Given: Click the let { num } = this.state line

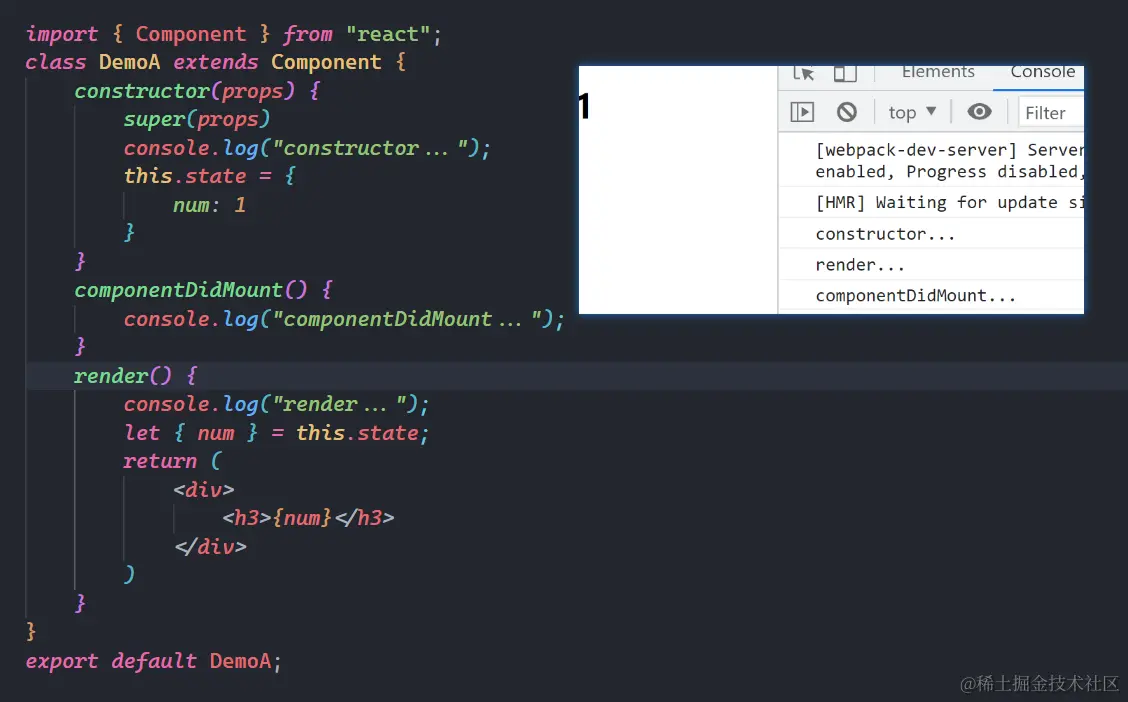Looking at the screenshot, I should coord(276,433).
